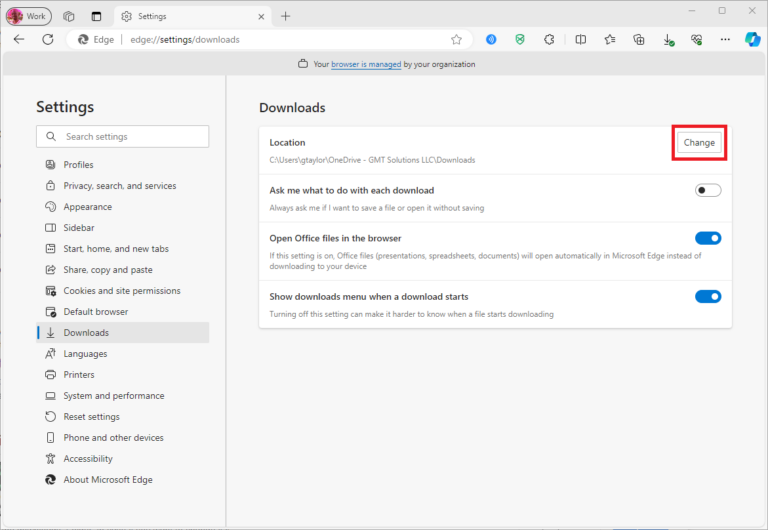
Task: Open the Sidebar settings section
Action: click(122, 228)
